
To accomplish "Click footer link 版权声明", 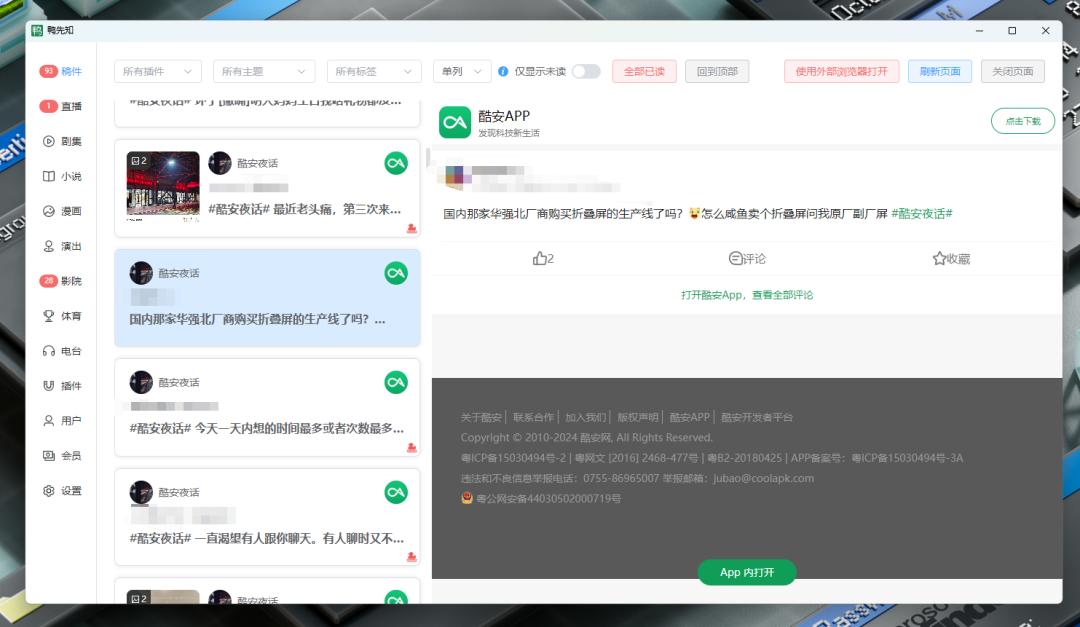I will [x=638, y=418].
